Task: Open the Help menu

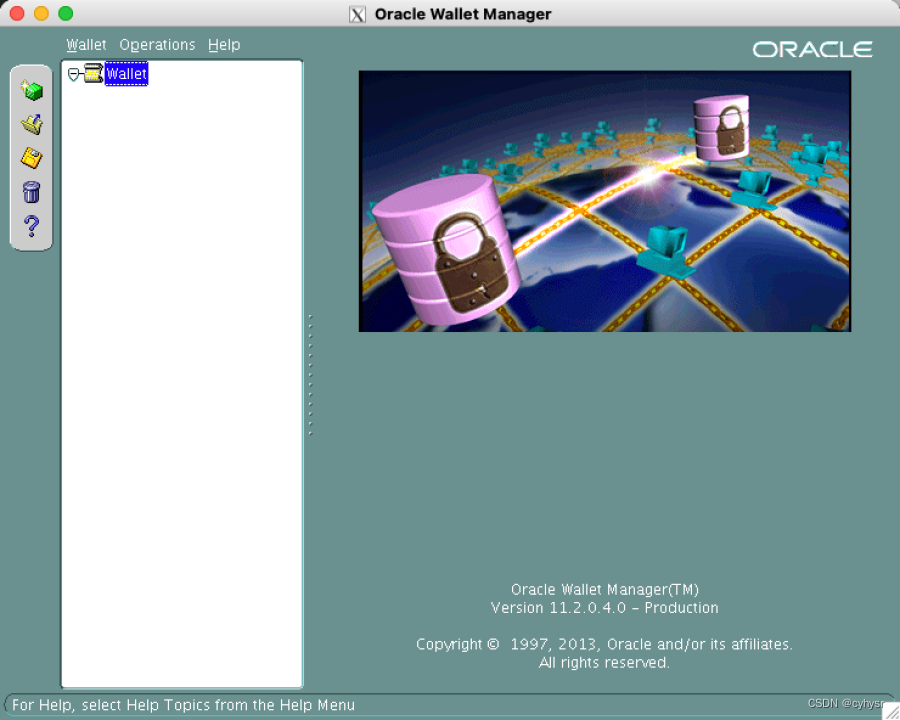Action: pyautogui.click(x=224, y=45)
